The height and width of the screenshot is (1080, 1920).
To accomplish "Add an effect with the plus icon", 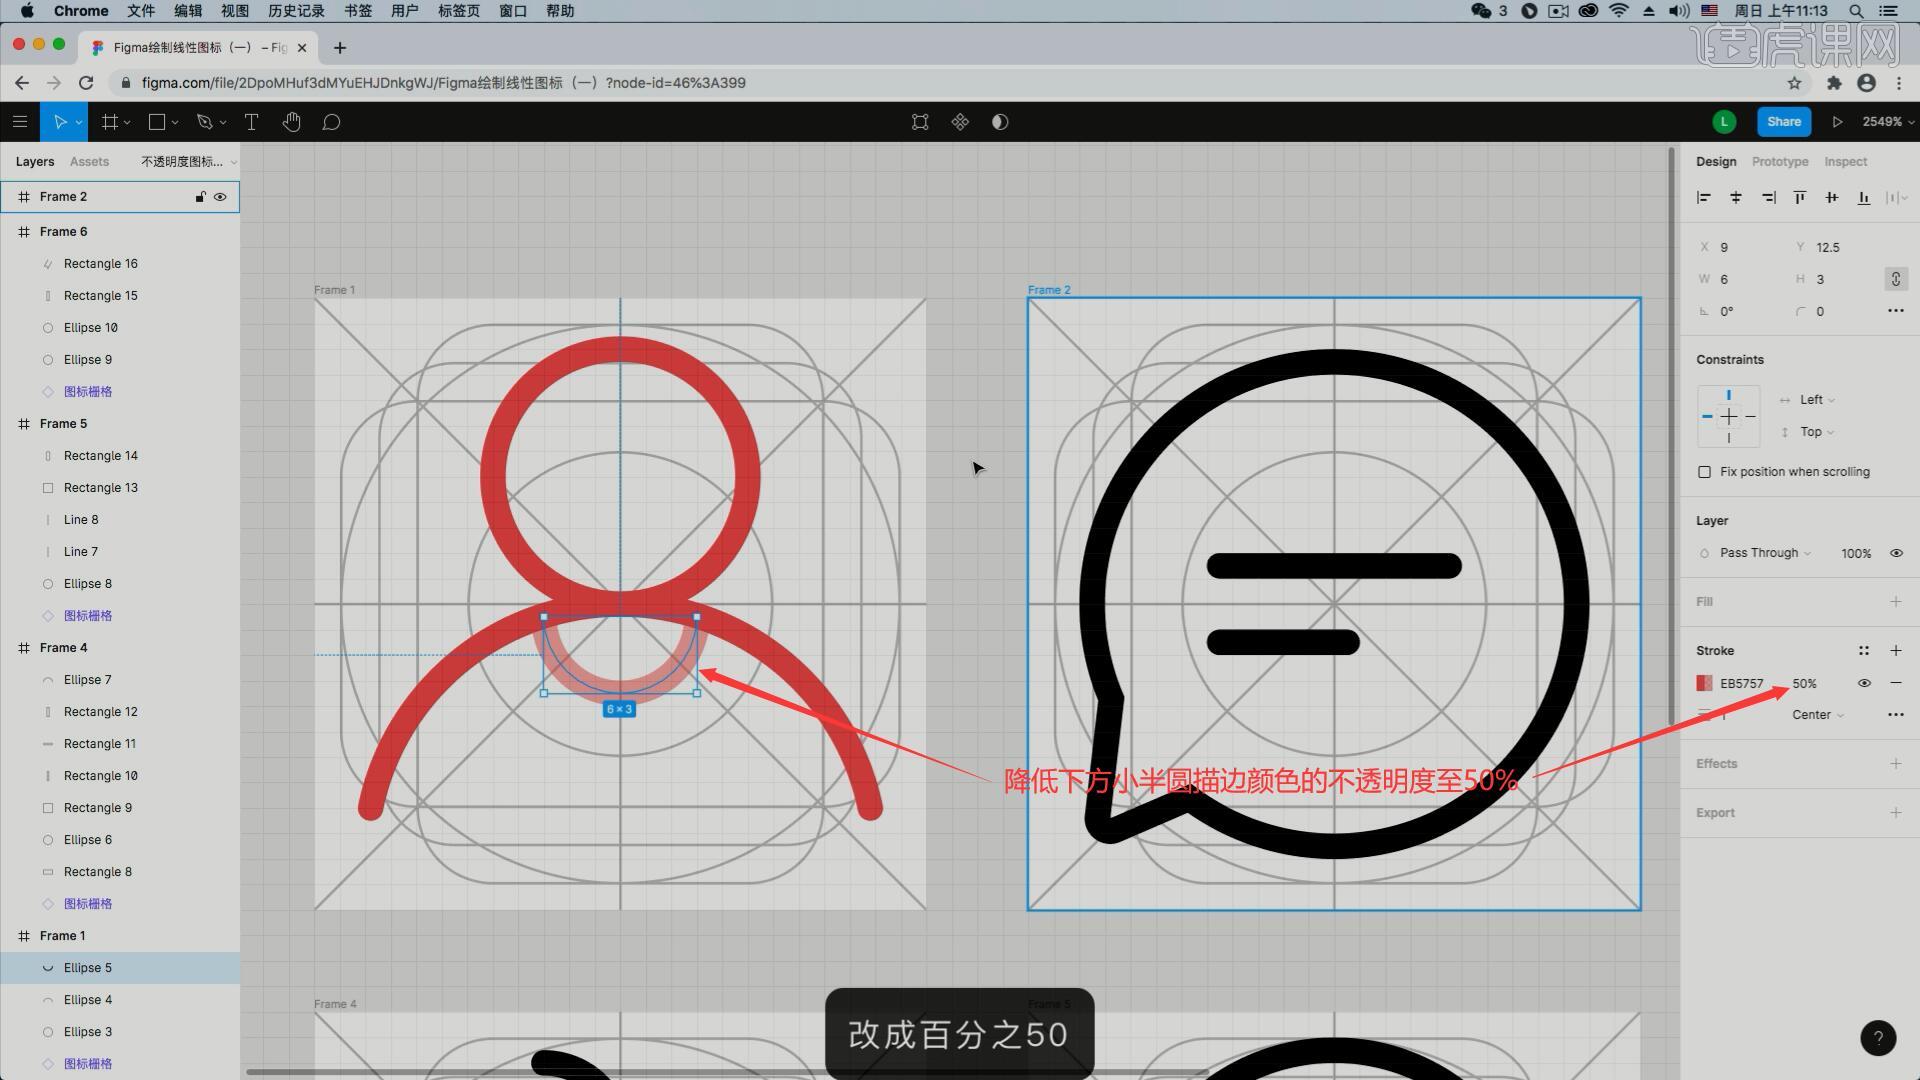I will [1896, 764].
